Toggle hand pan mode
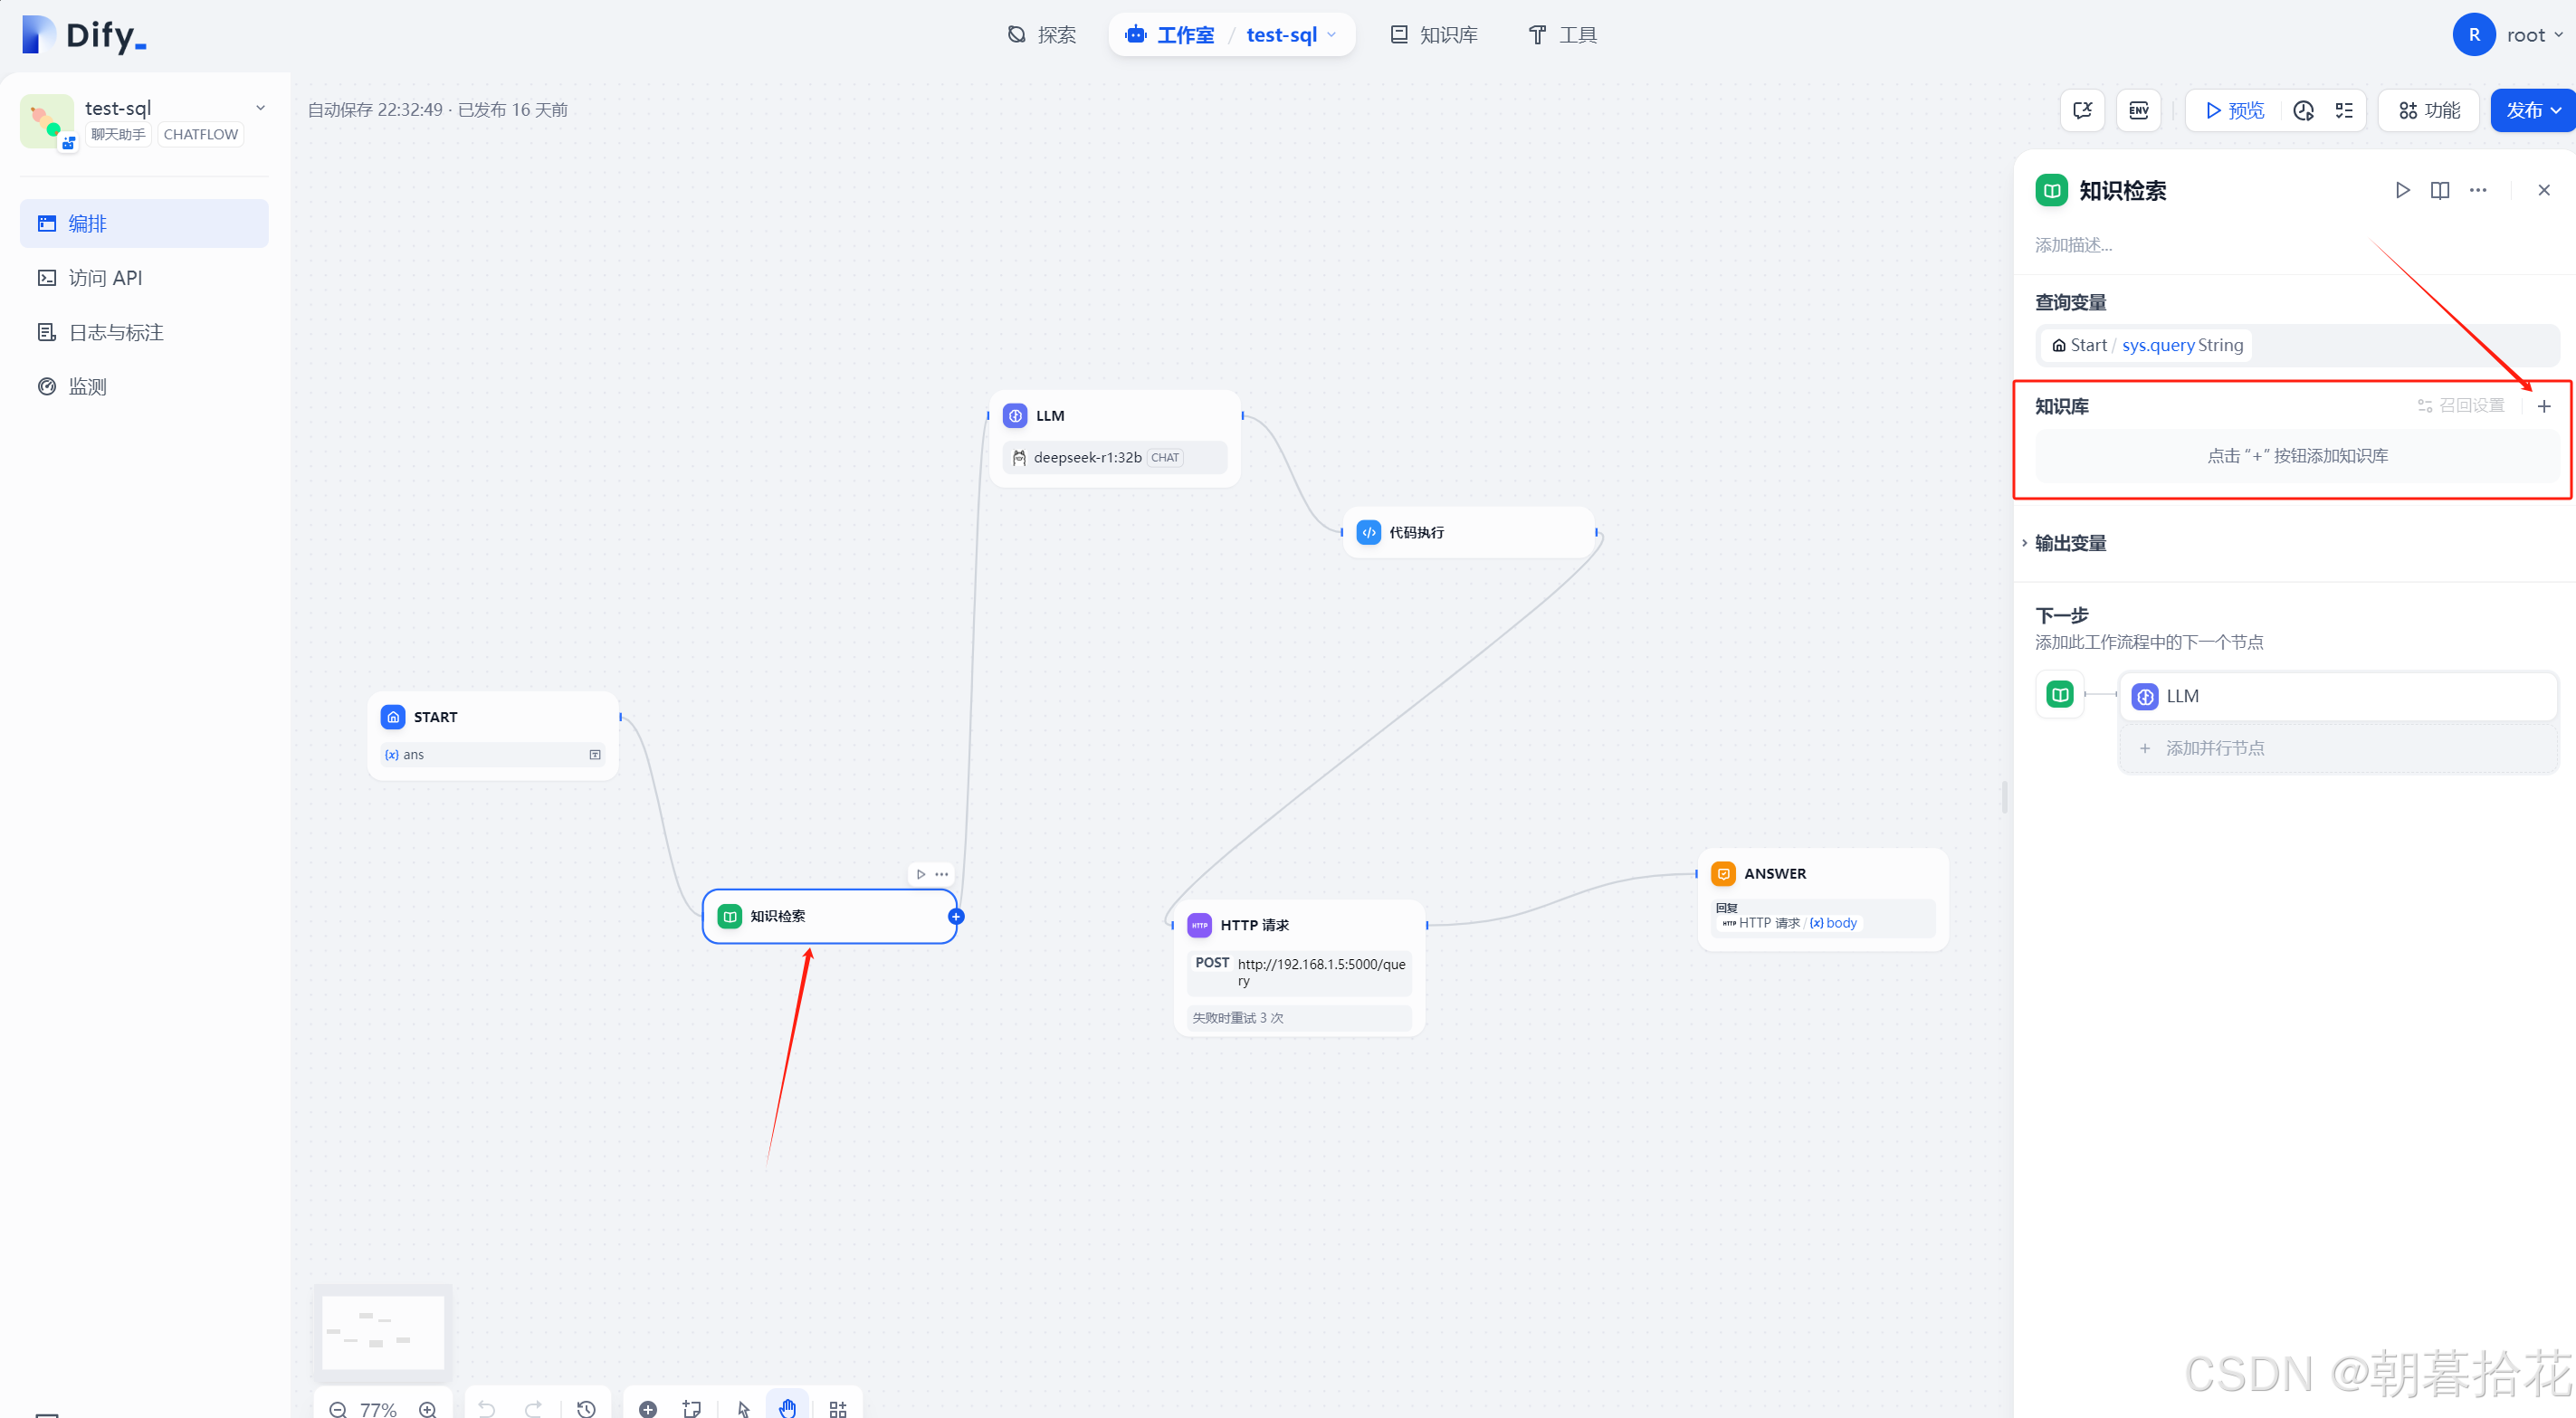The height and width of the screenshot is (1418, 2576). tap(787, 1408)
